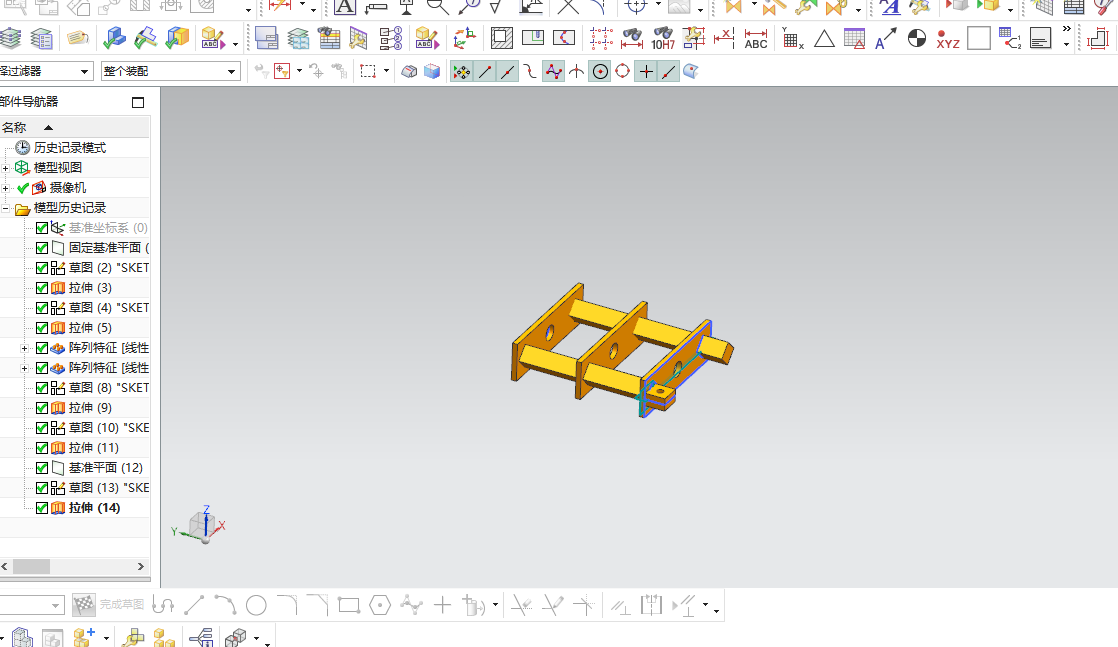Click the blue cube with green checkmark icon
Image resolution: width=1118 pixels, height=647 pixels.
click(114, 39)
